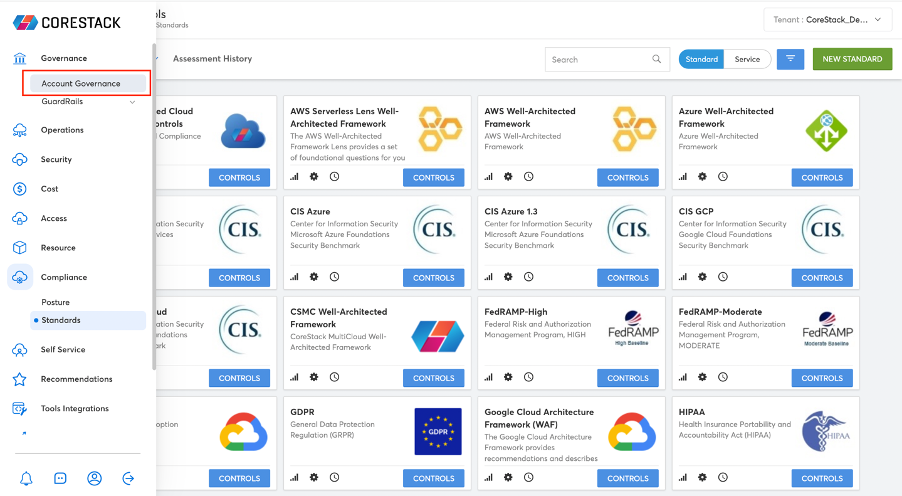Select GuardRails menu item
The height and width of the screenshot is (496, 902).
pyautogui.click(x=62, y=101)
